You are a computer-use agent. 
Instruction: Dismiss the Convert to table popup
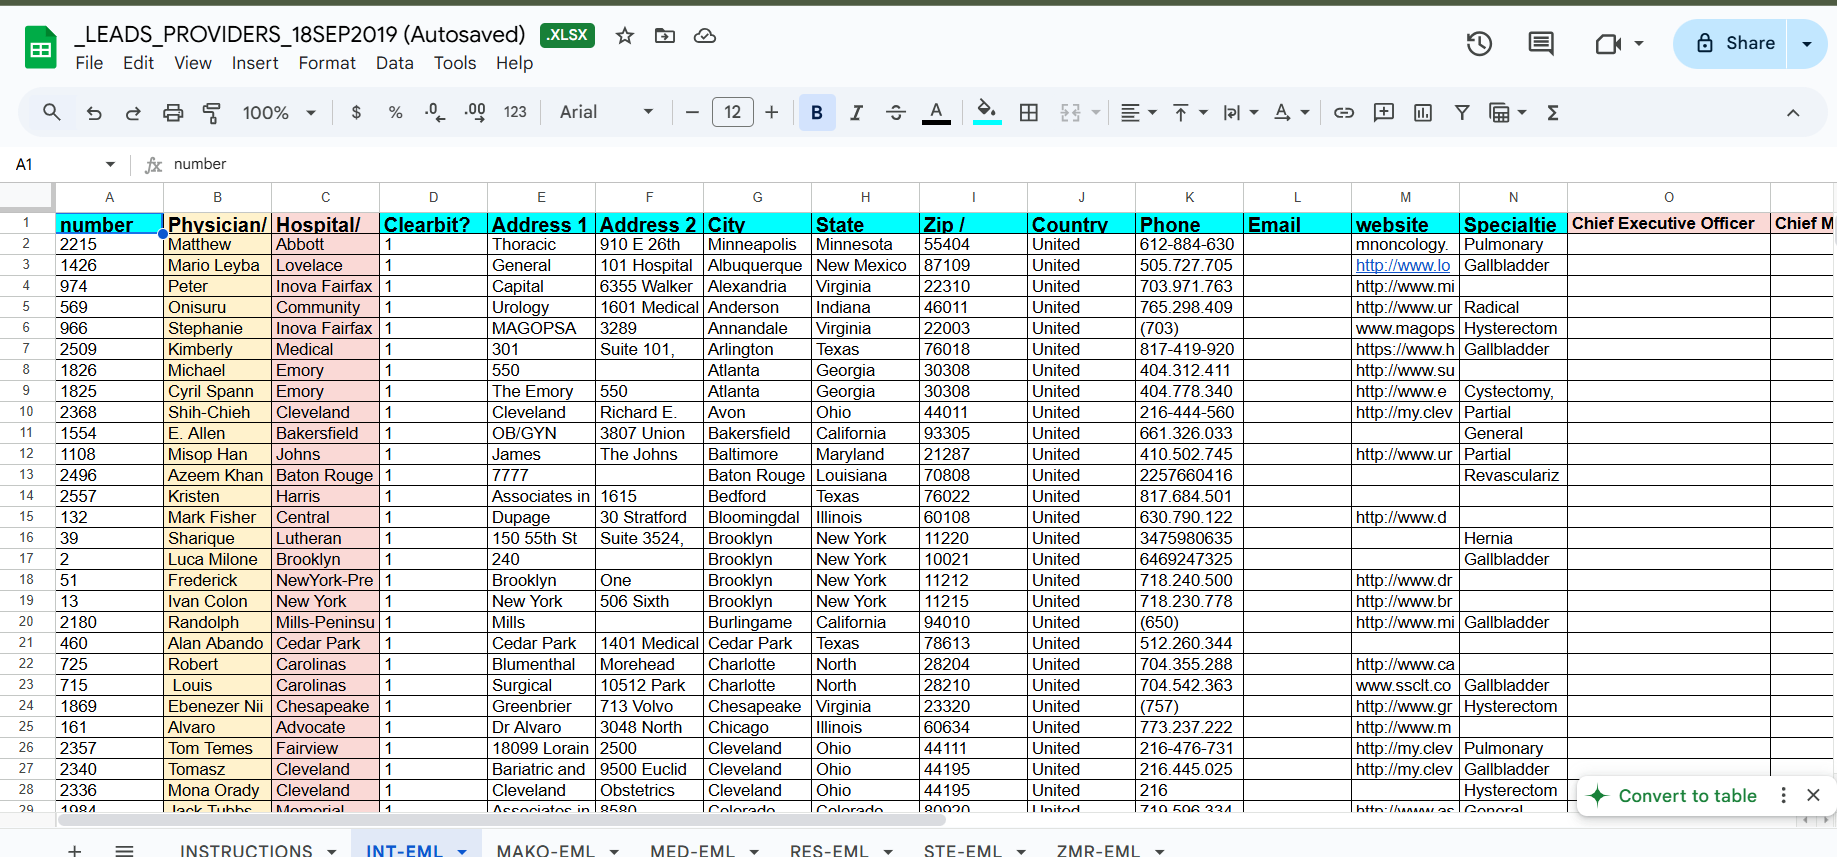(x=1813, y=795)
